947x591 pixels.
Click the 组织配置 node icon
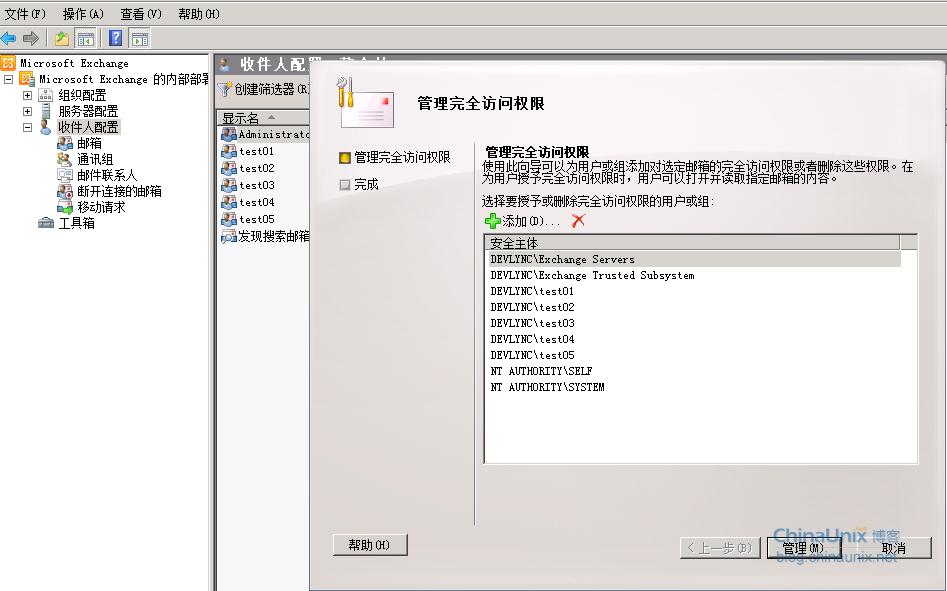46,95
